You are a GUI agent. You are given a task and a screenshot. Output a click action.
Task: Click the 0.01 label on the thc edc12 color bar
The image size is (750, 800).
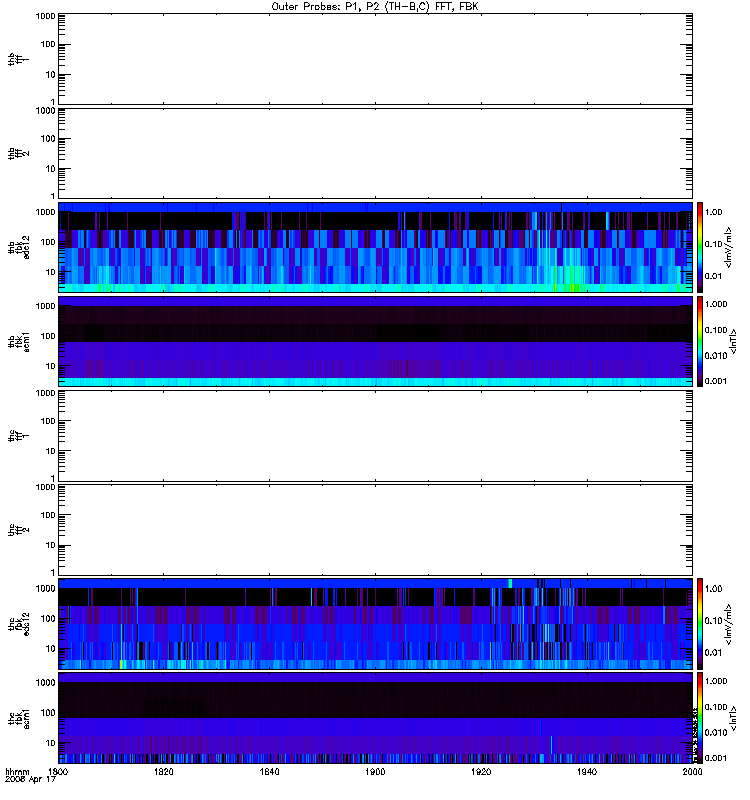coord(713,653)
